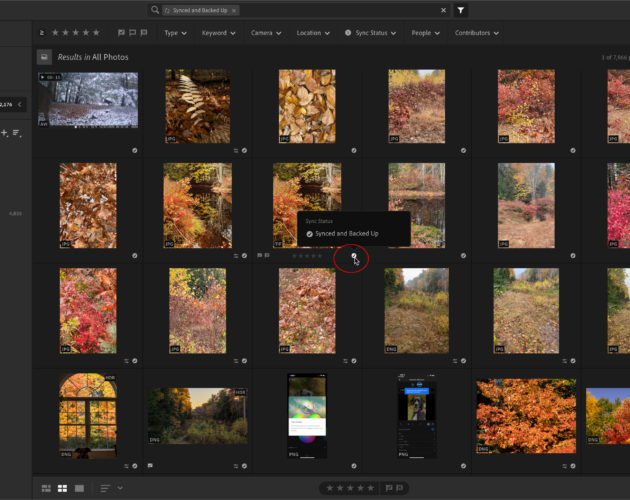Click sync status icon of TIF pond photo
Screen dimensions: 630x500
pyautogui.click(x=354, y=256)
